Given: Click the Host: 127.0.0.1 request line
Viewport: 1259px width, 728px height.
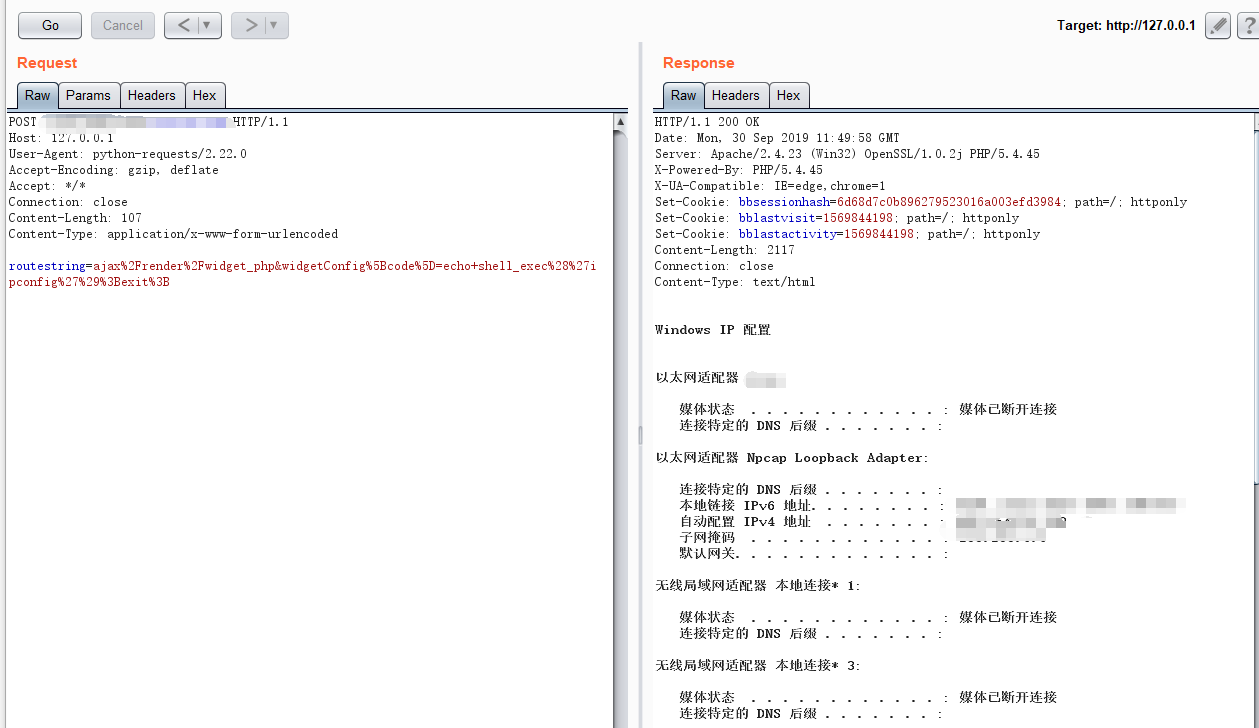Looking at the screenshot, I should (x=61, y=138).
